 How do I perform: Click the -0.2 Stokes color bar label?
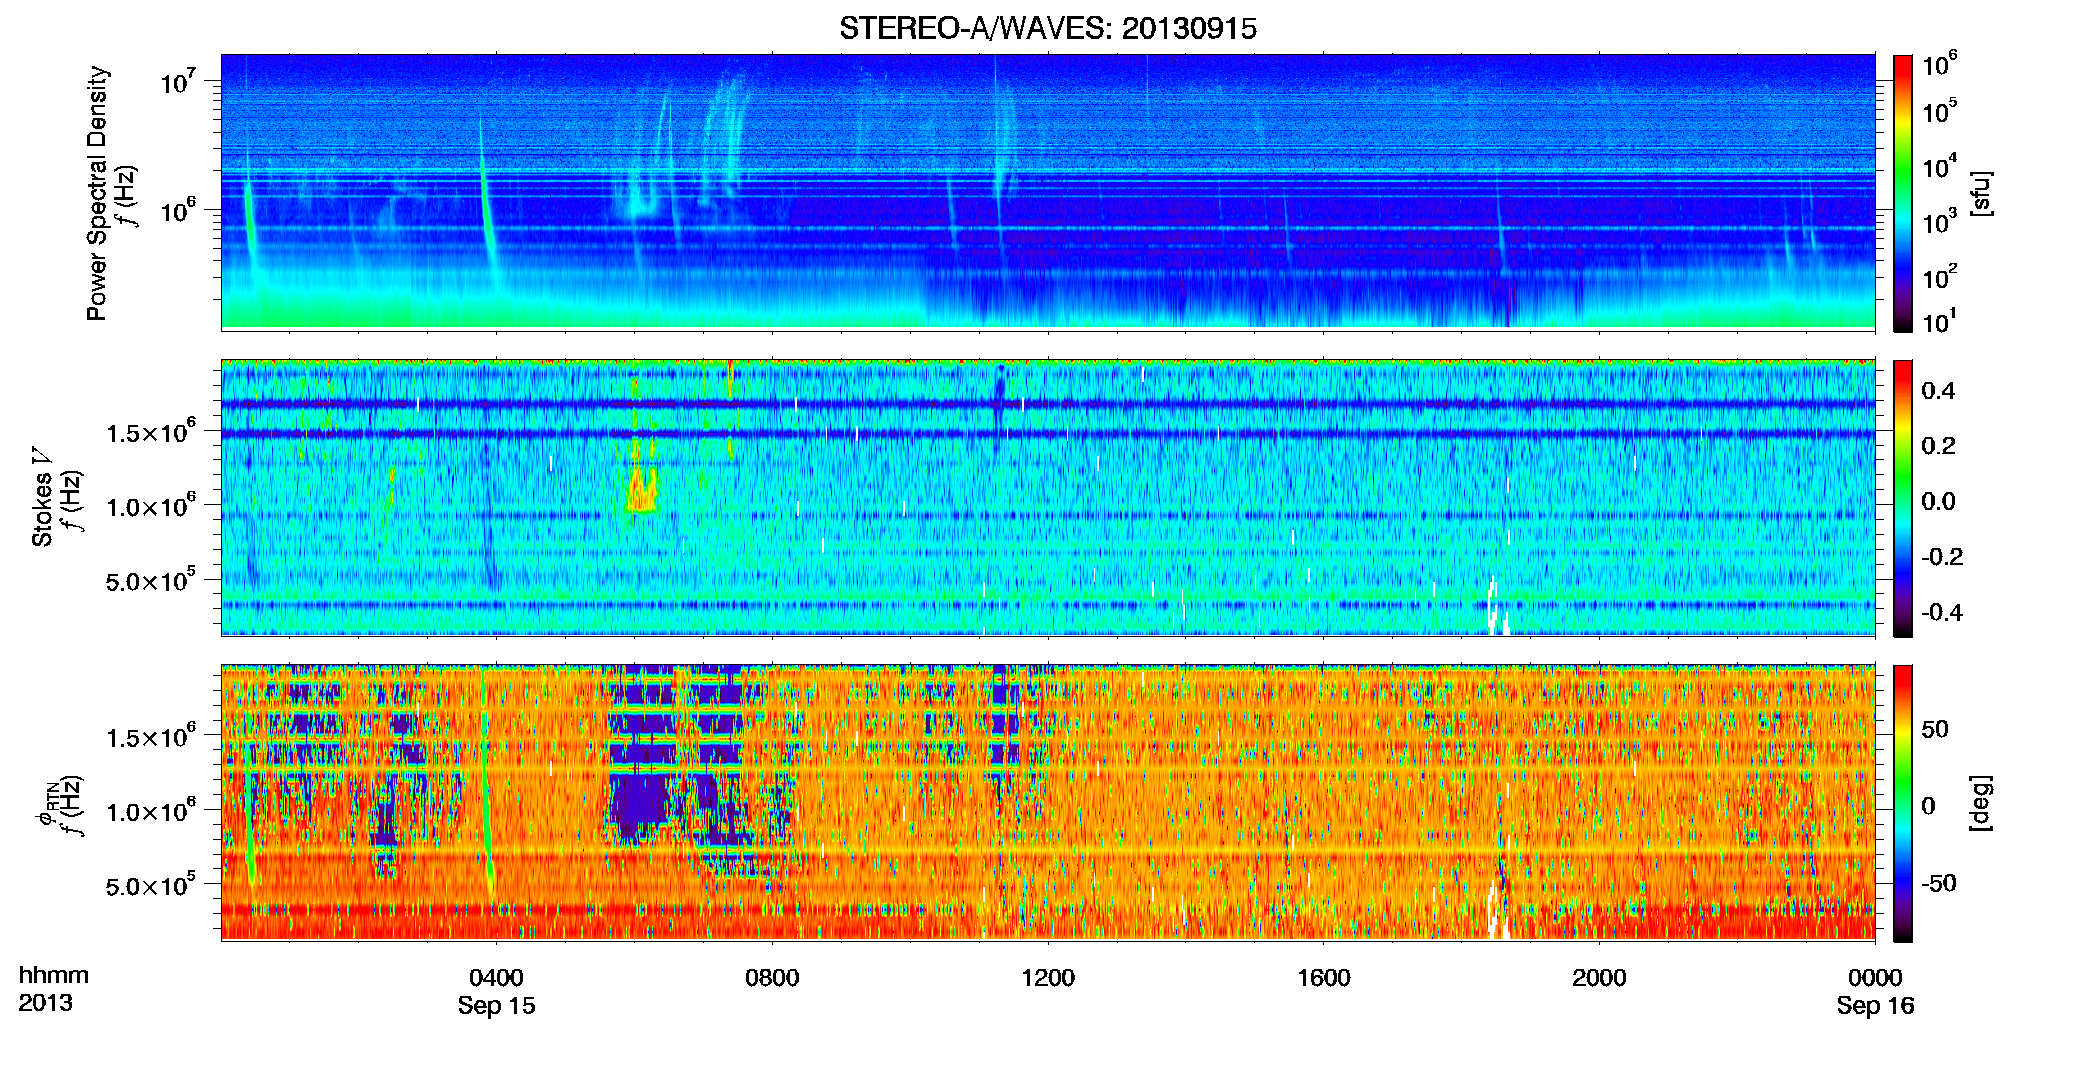1942,557
